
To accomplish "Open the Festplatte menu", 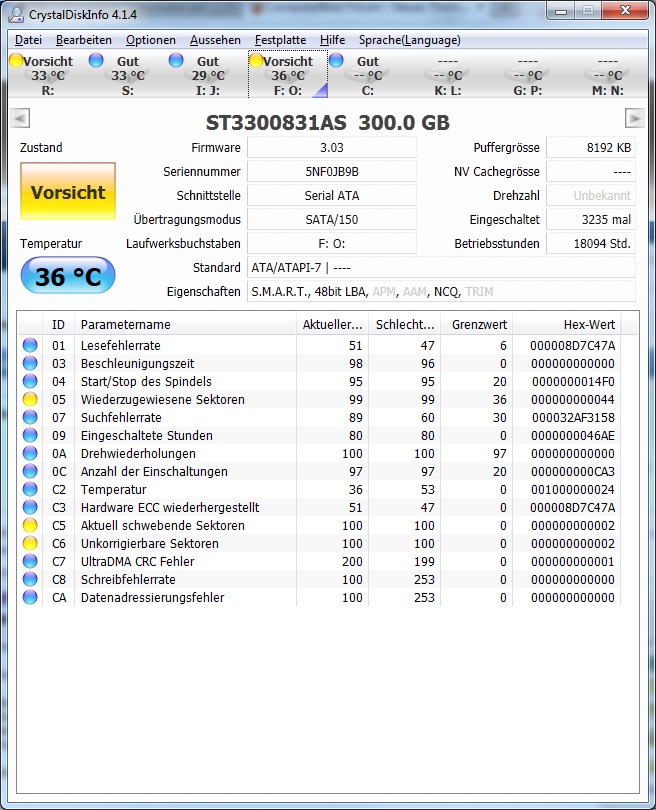I will [x=280, y=40].
